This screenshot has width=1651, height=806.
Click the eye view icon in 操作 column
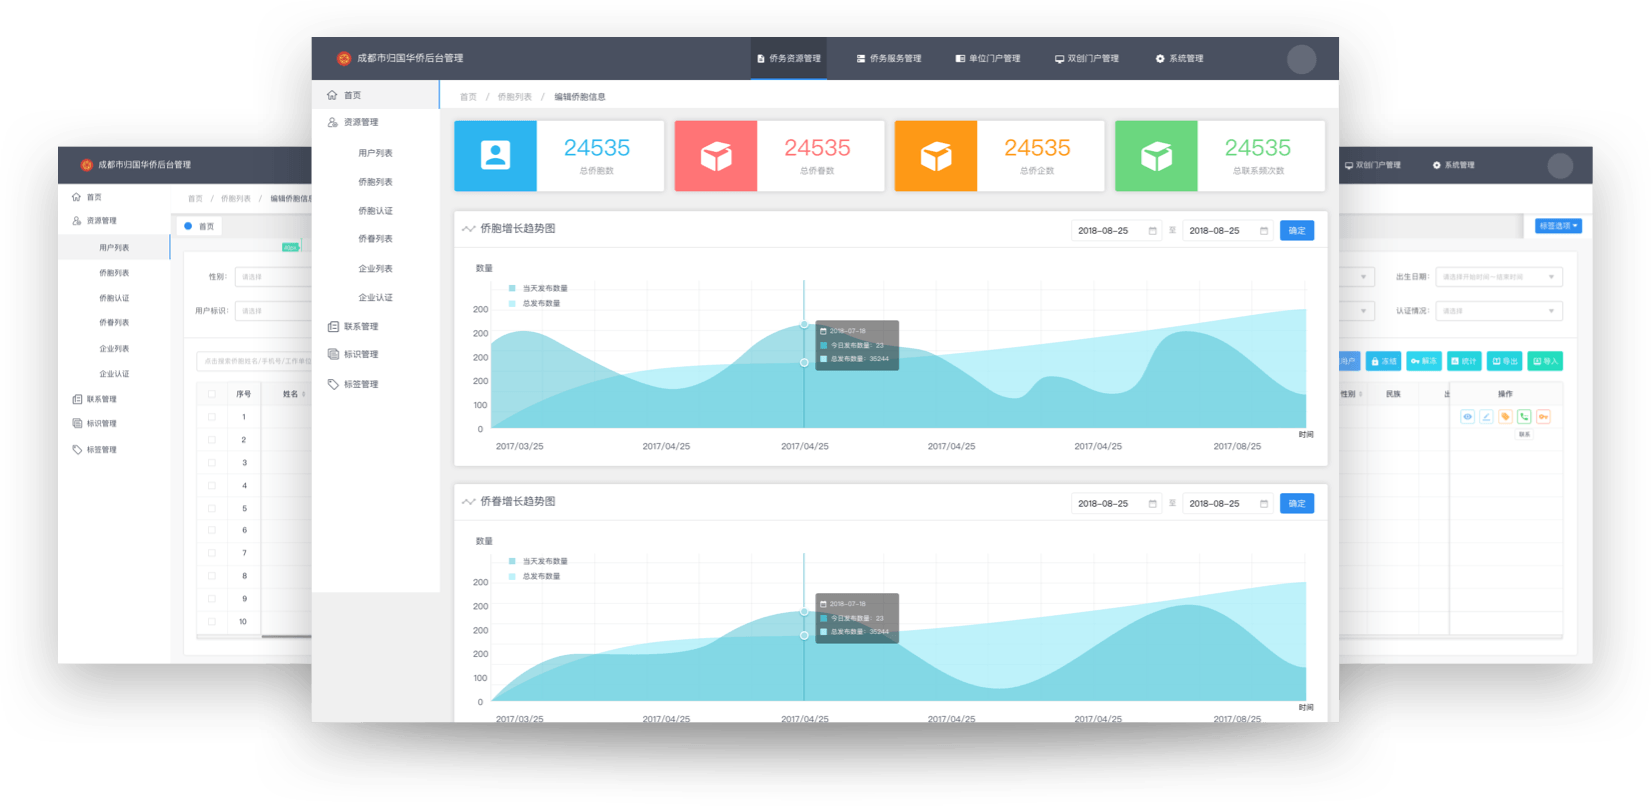coord(1467,417)
